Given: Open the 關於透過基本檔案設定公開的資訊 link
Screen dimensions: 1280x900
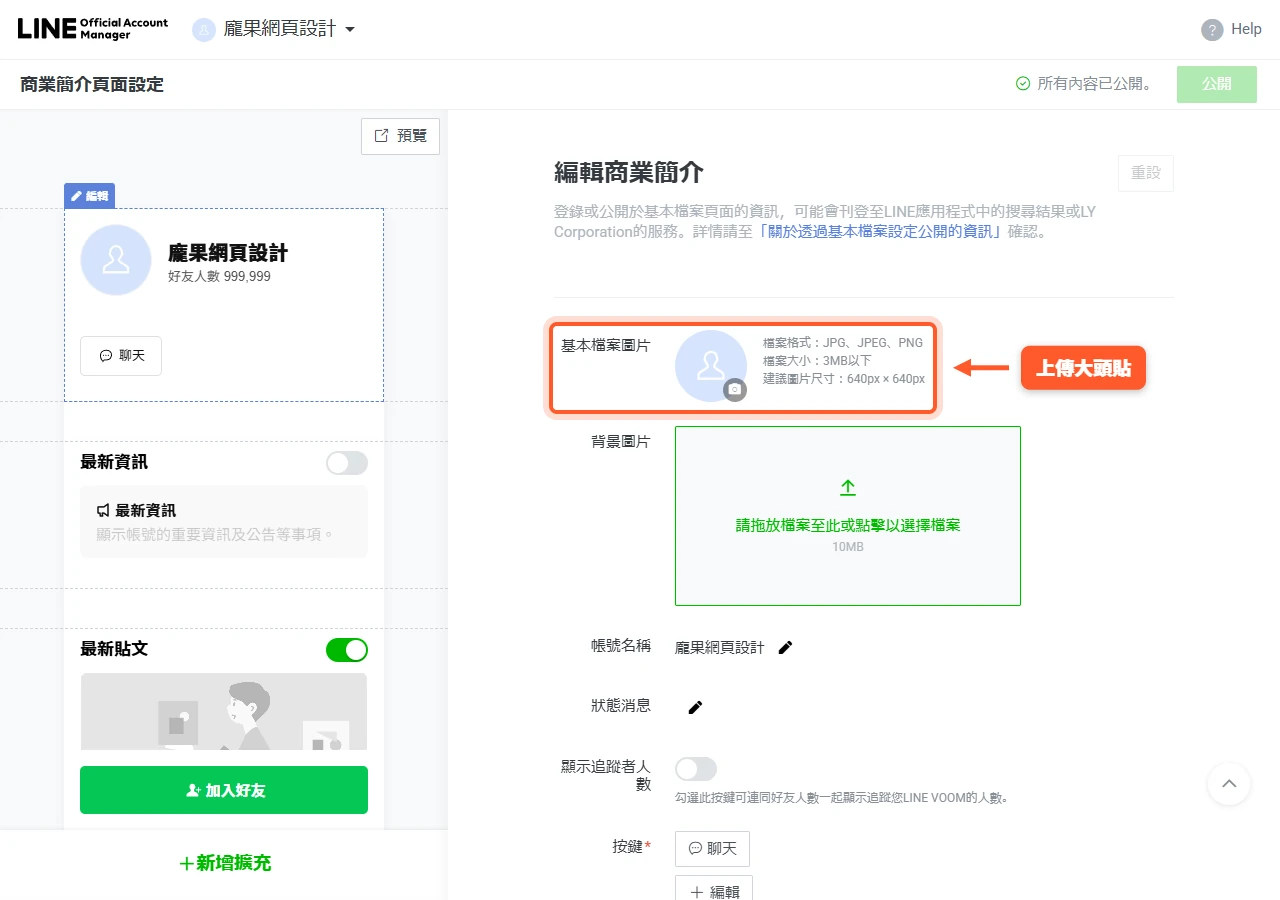Looking at the screenshot, I should [880, 232].
